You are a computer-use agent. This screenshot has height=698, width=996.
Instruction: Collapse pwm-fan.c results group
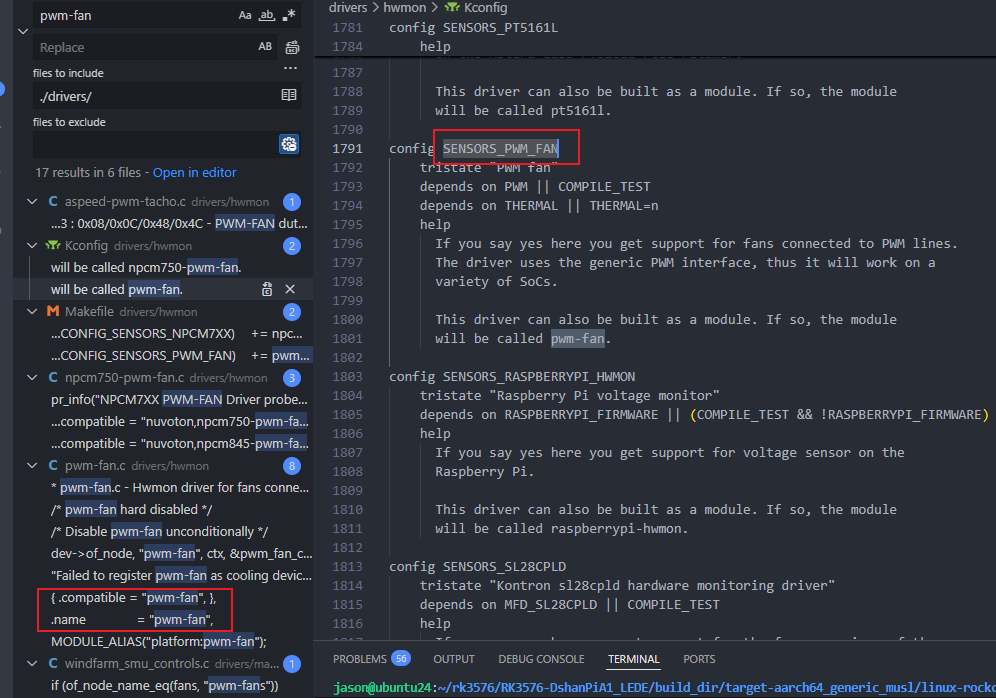tap(33, 466)
